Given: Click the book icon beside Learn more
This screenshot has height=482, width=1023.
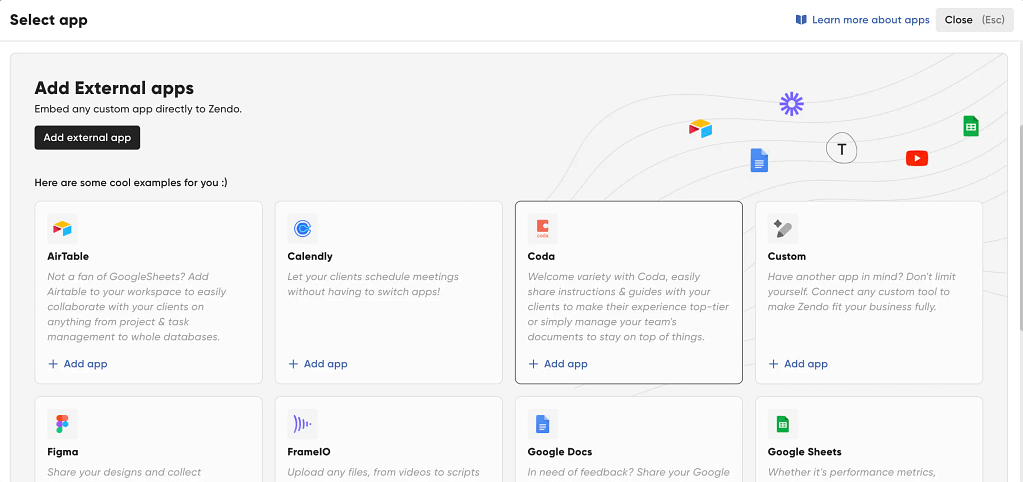Looking at the screenshot, I should pyautogui.click(x=801, y=20).
